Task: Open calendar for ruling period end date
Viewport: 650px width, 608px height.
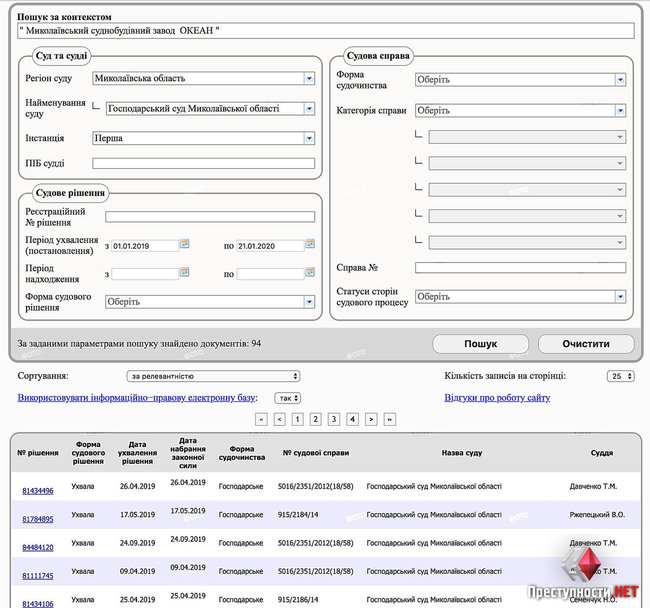Action: 310,244
